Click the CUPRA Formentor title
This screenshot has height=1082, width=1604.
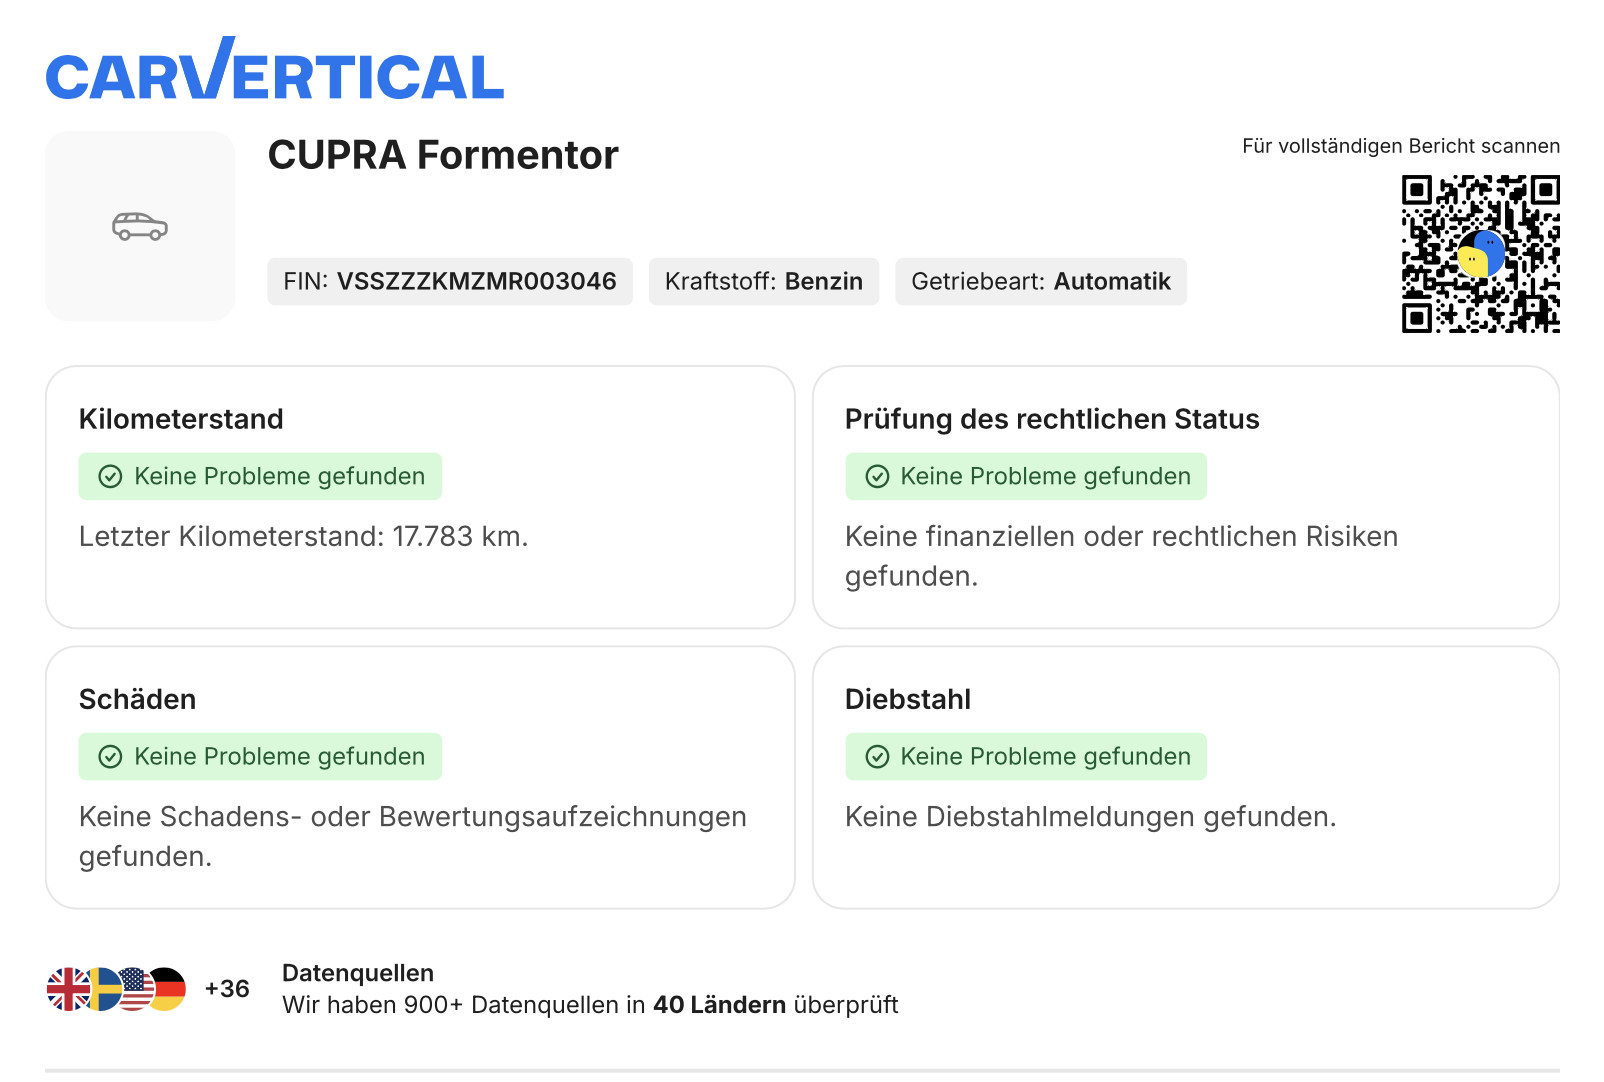(443, 156)
